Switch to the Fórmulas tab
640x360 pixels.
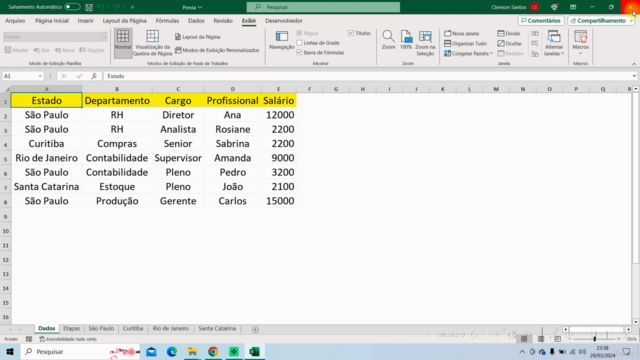point(167,21)
